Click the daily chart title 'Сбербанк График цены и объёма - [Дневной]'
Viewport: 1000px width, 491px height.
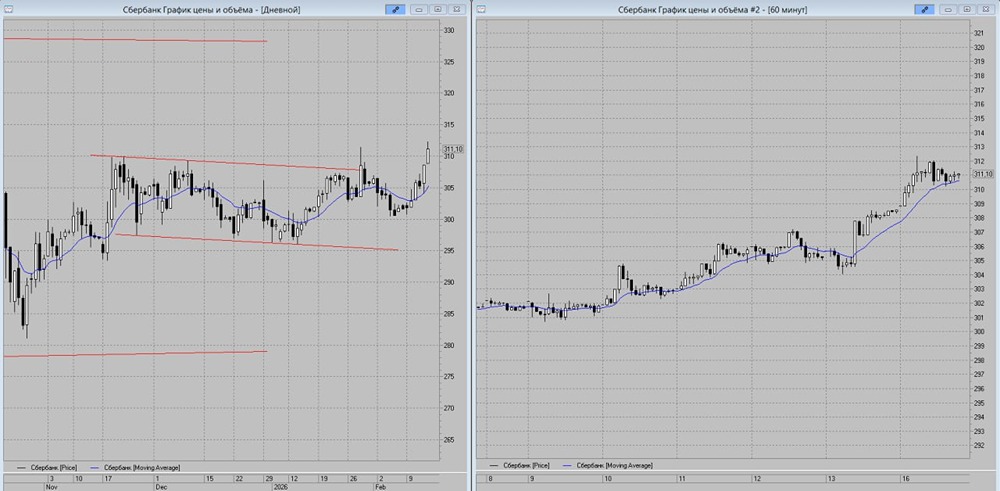pyautogui.click(x=211, y=10)
